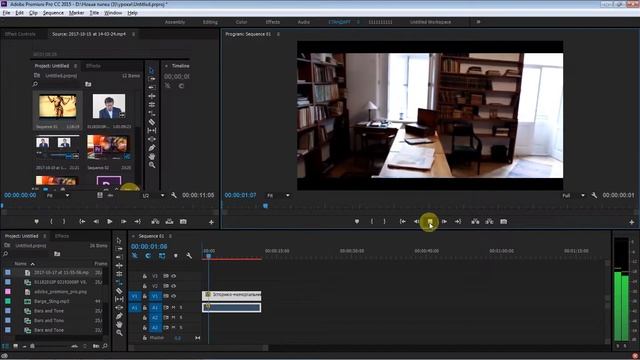This screenshot has height=360, width=640.
Task: Click the Extract button in Program monitor
Action: coord(489,221)
